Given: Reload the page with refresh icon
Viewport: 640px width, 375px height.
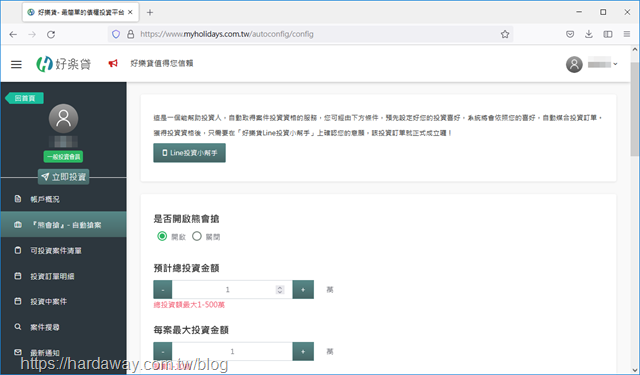Looking at the screenshot, I should 51,35.
